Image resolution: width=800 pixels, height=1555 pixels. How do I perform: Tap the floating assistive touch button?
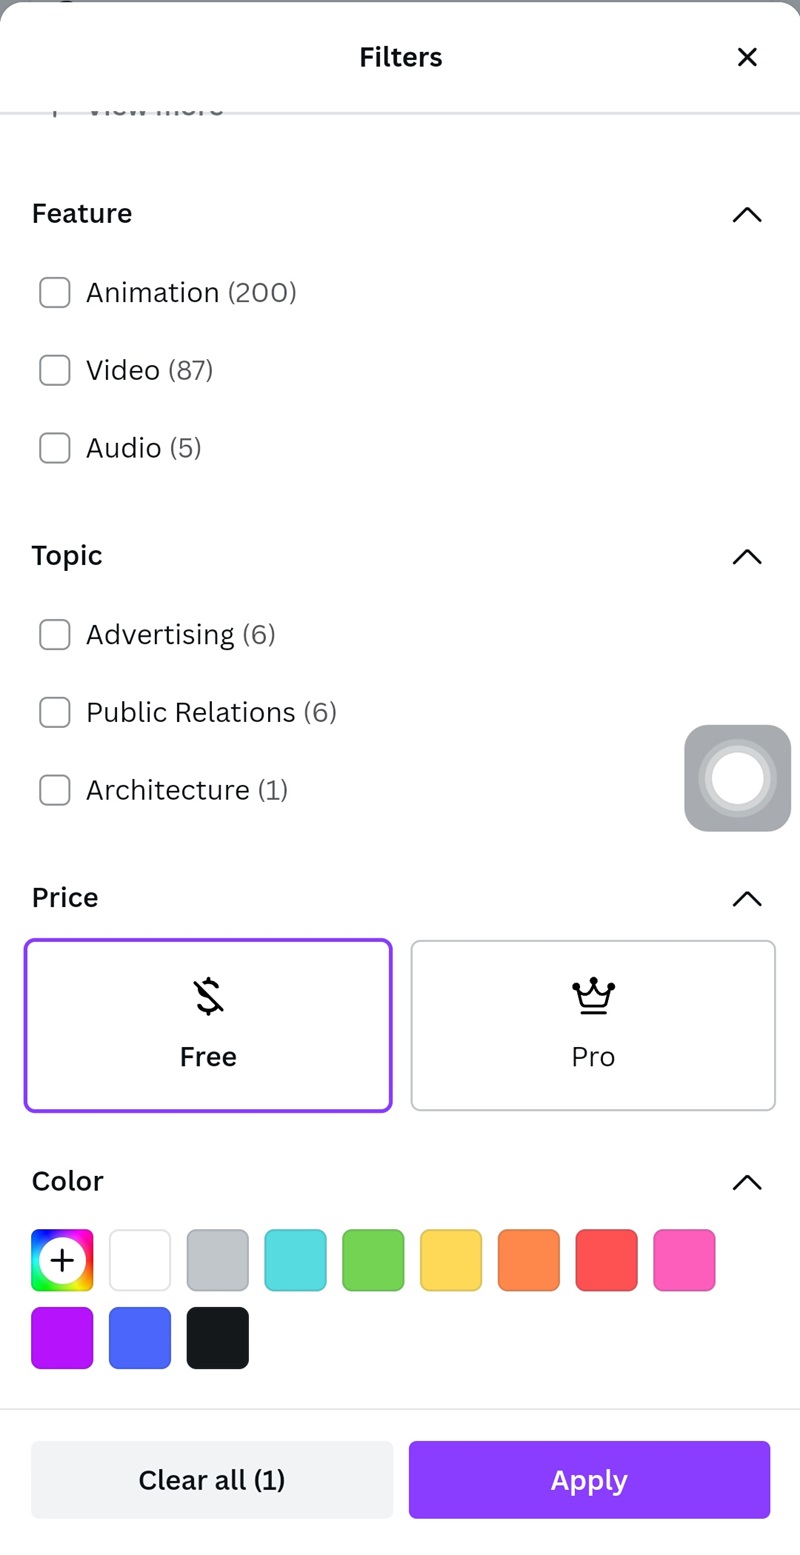(737, 778)
